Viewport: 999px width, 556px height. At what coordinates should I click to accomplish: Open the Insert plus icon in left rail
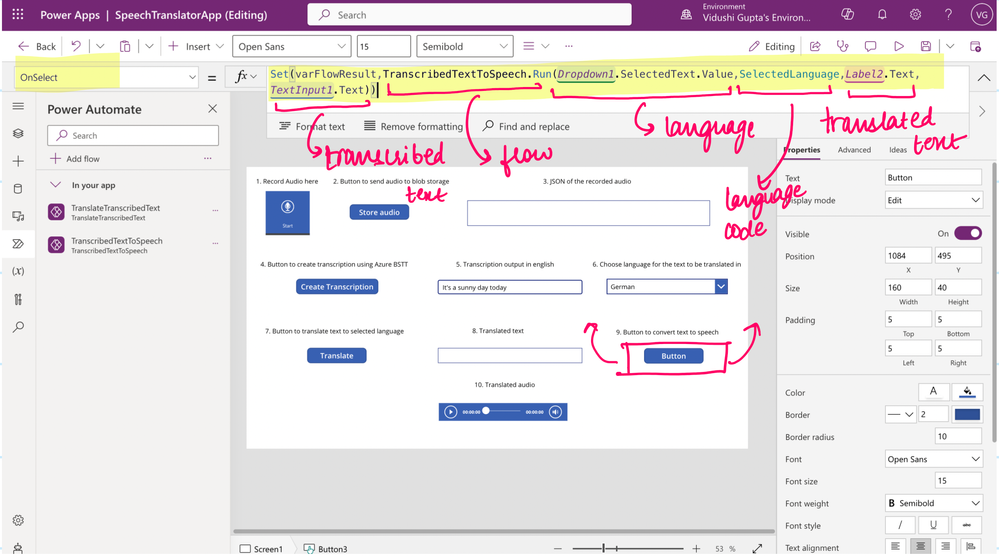18,161
